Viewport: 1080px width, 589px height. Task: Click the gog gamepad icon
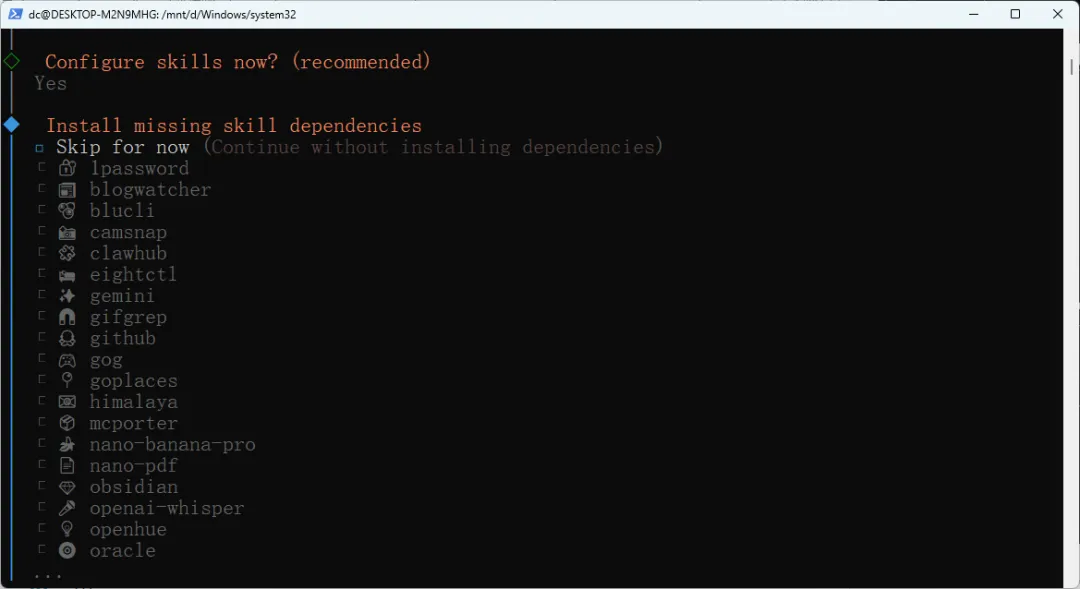coord(67,360)
